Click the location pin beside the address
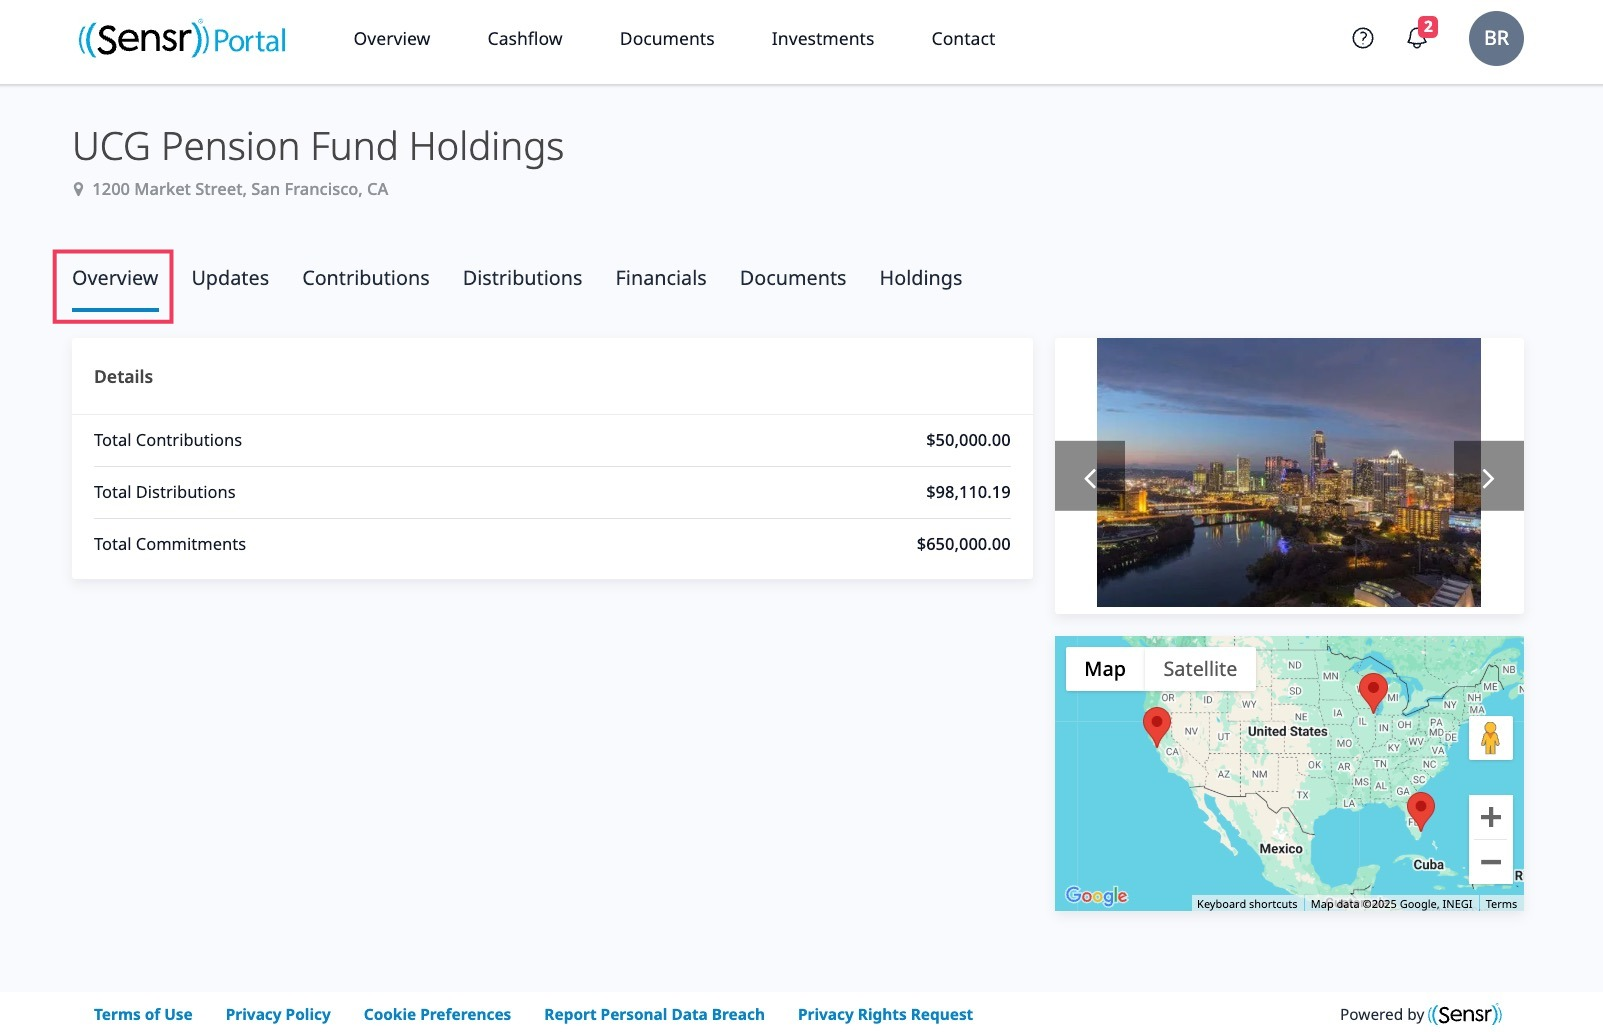The width and height of the screenshot is (1603, 1032). click(78, 189)
